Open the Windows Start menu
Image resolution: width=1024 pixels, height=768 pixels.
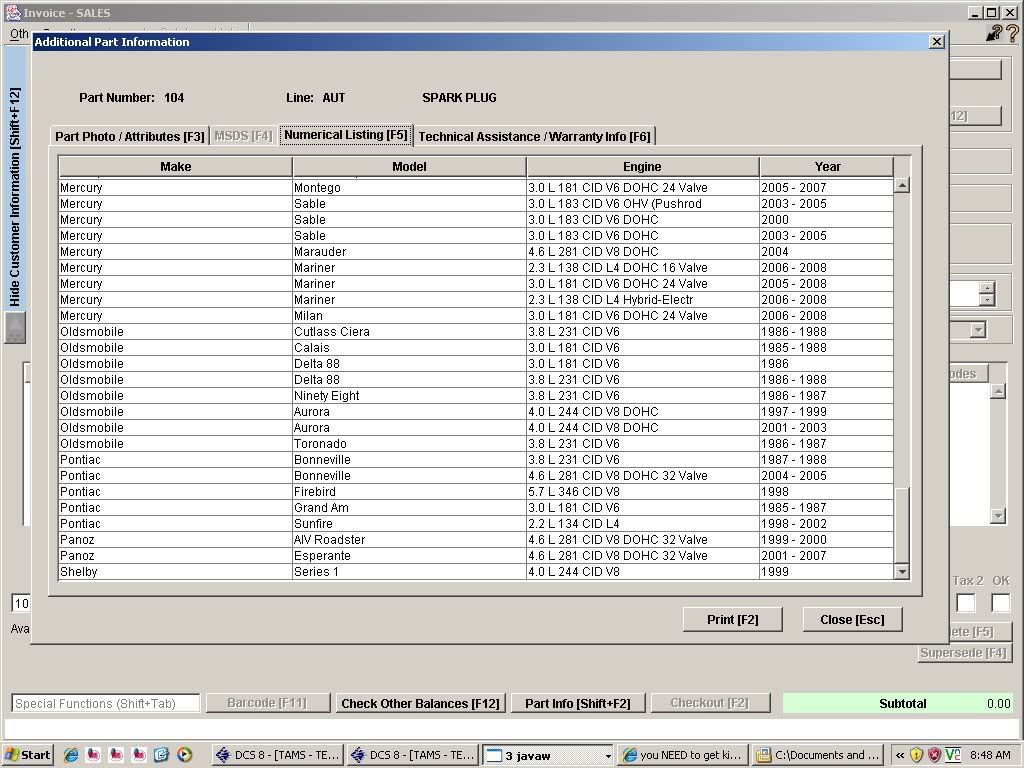pos(27,755)
